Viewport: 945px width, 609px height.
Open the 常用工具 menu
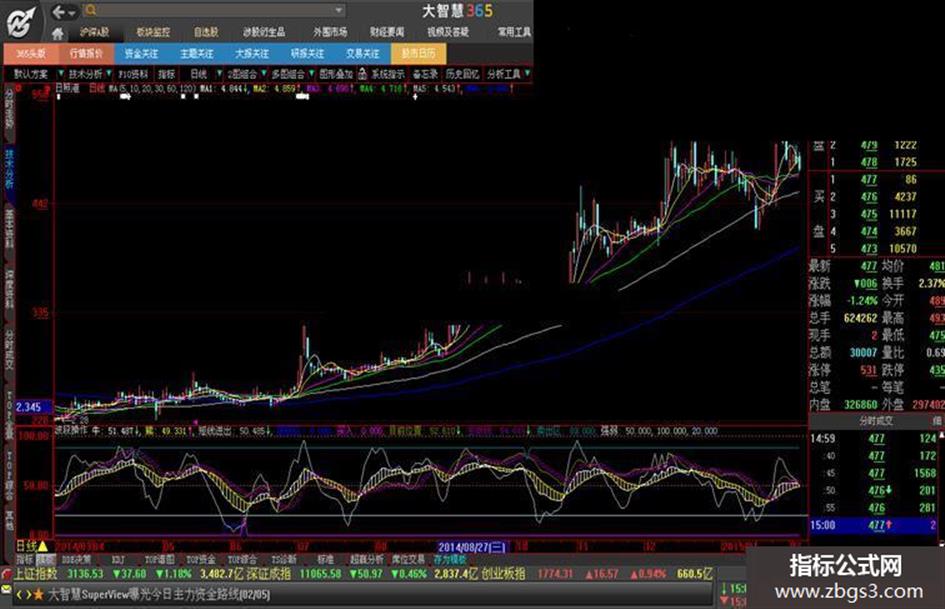point(514,32)
